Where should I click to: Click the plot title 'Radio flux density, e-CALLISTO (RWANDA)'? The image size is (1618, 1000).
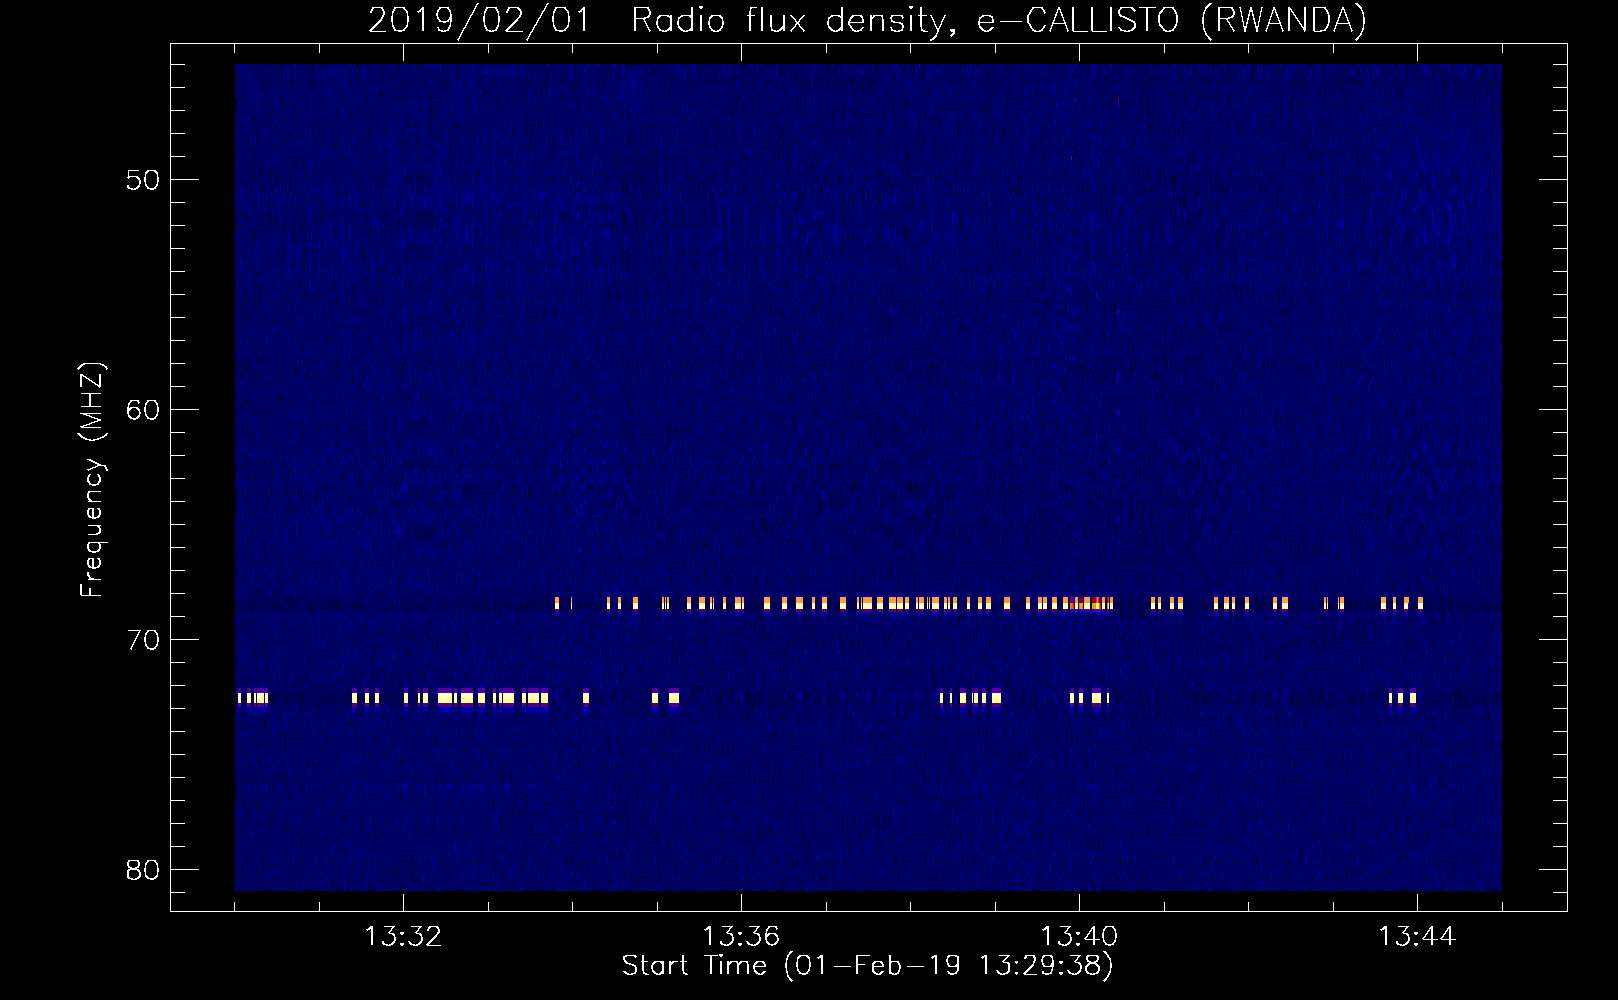pyautogui.click(x=999, y=20)
